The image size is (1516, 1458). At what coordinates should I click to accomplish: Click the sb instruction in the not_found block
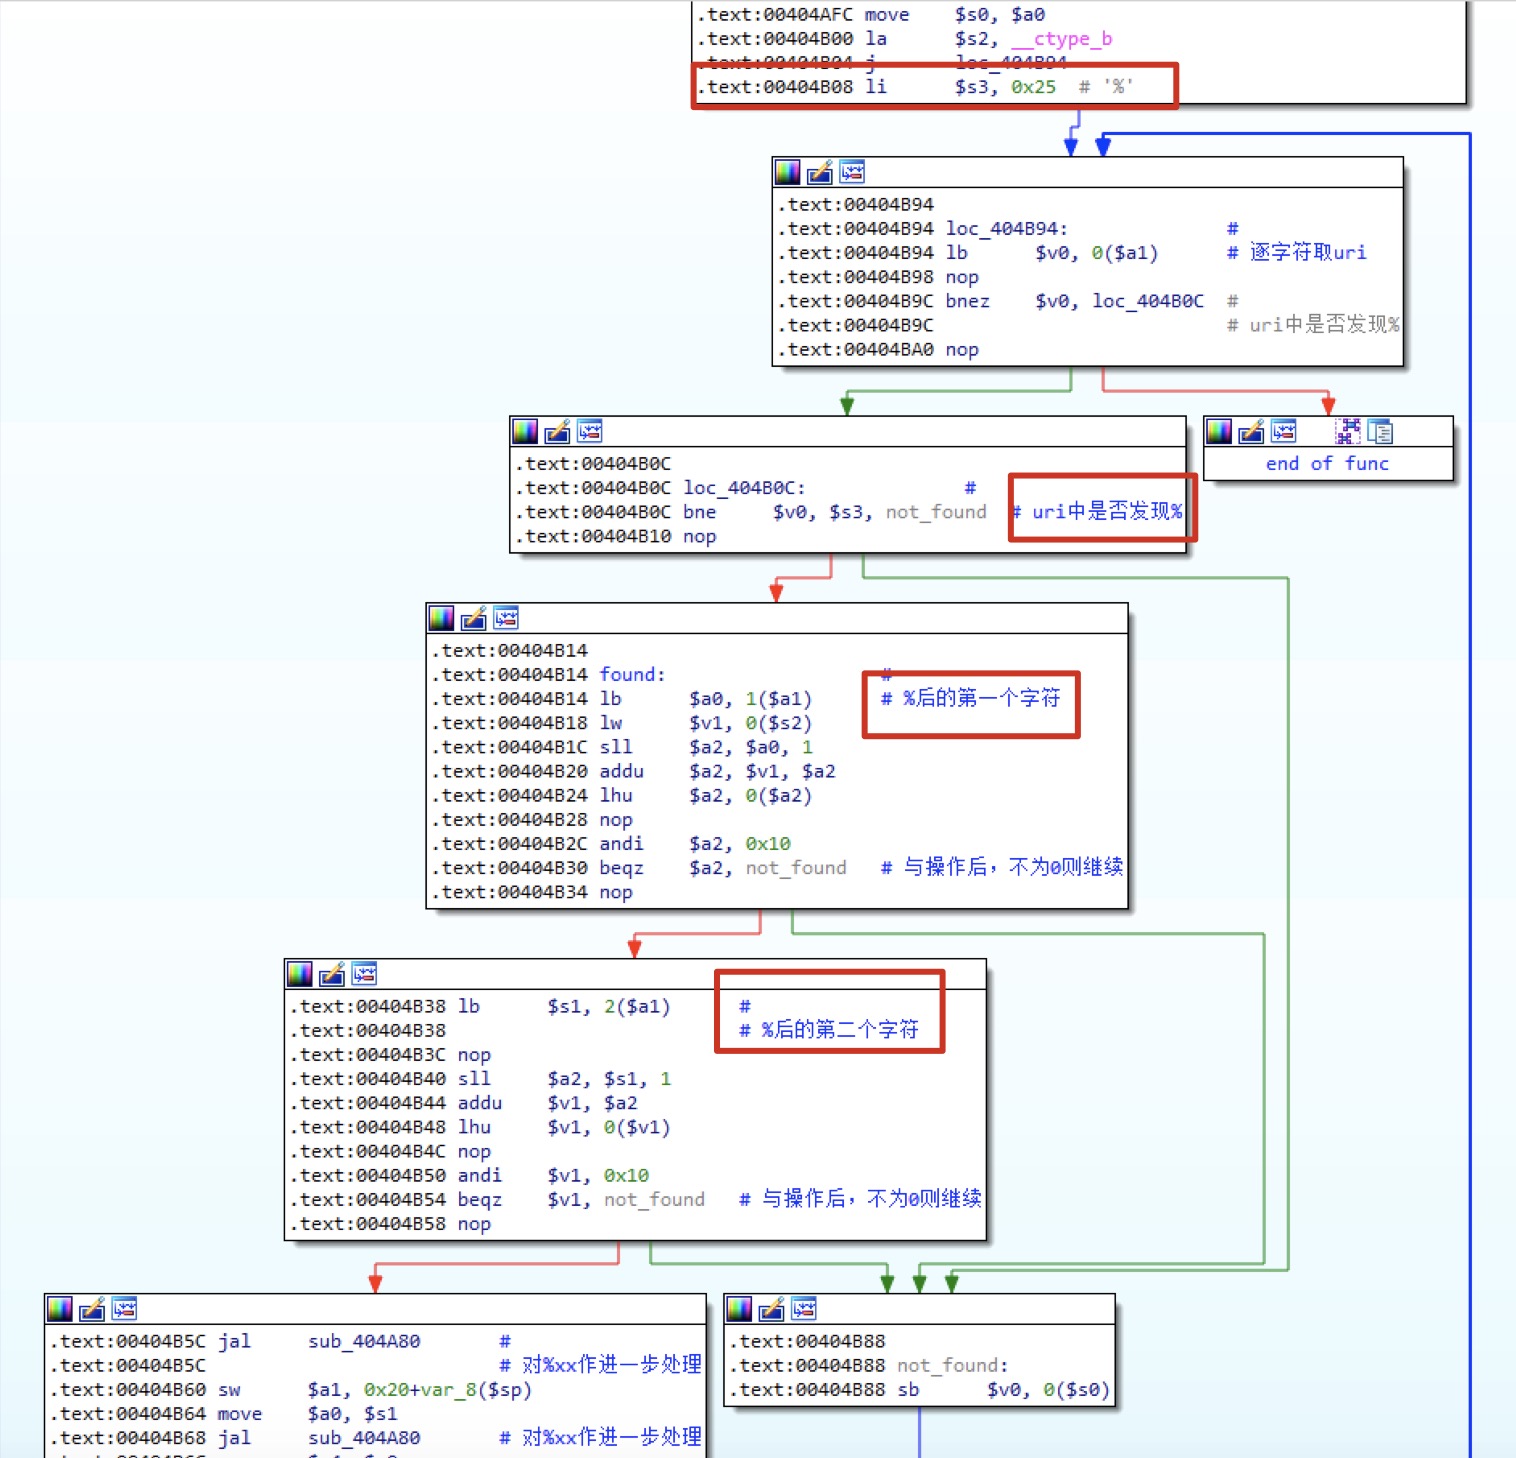[908, 1390]
